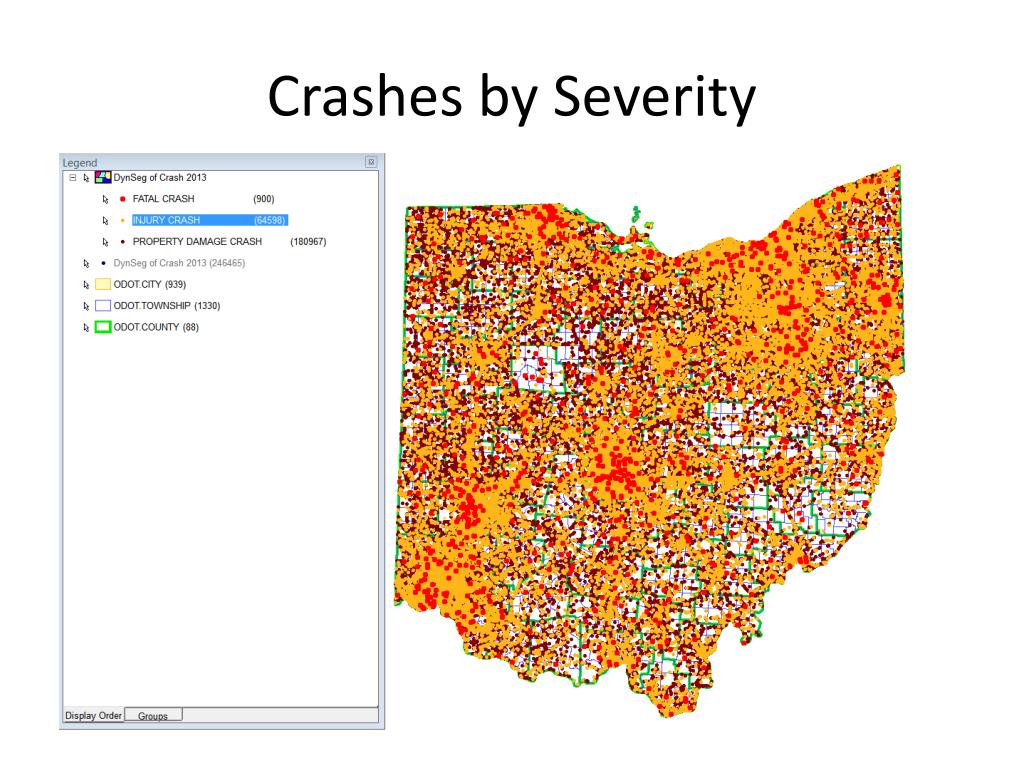Screen dimensions: 1024x768
Task: Select the highlighted INJURY CRASH entry
Action: tap(210, 220)
